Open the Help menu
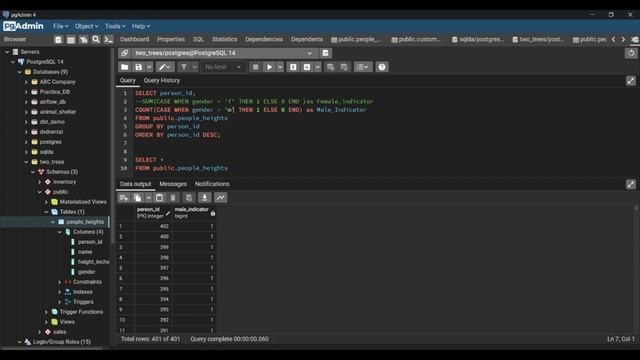 tap(141, 26)
